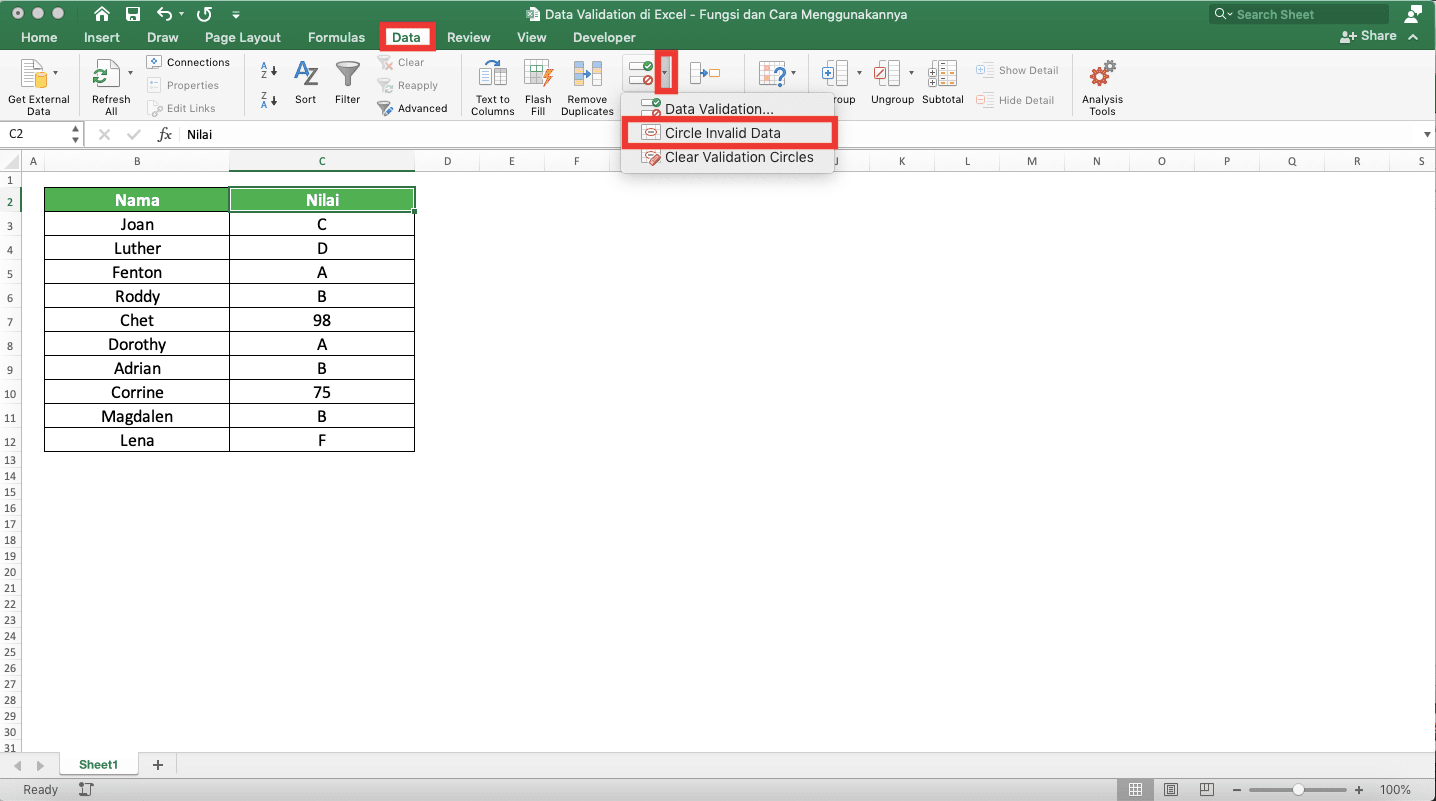Switch to Page Break Preview view
The width and height of the screenshot is (1436, 801).
point(1207,790)
